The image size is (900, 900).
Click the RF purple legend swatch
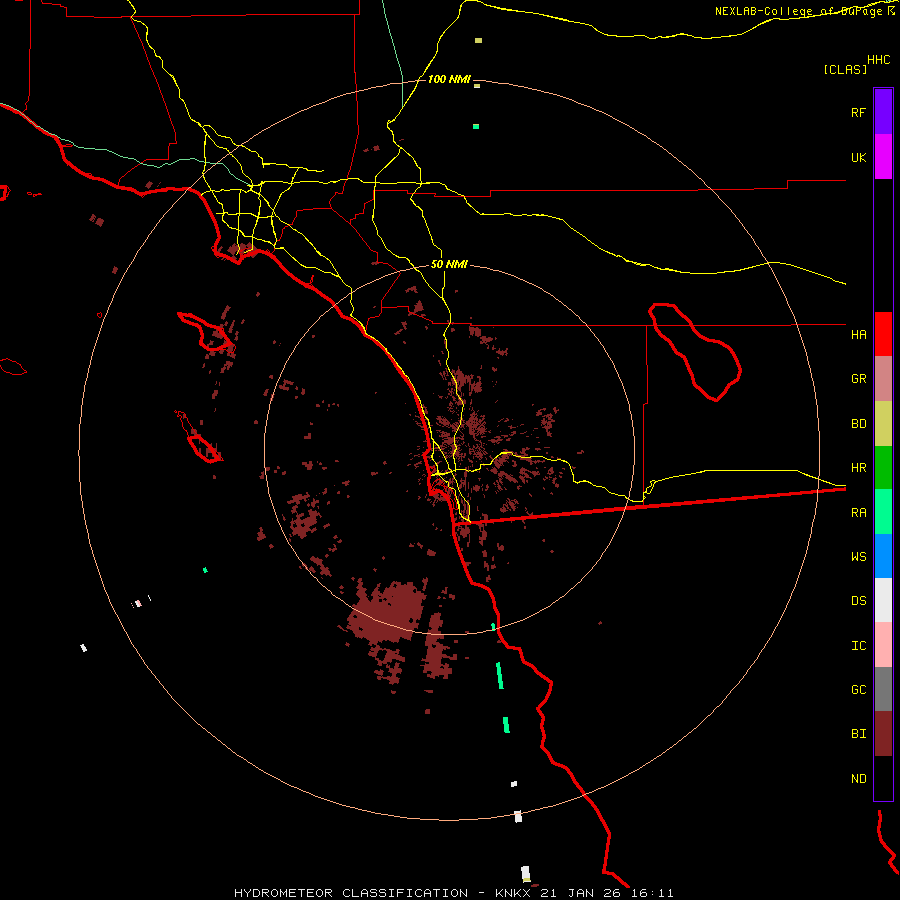click(883, 112)
